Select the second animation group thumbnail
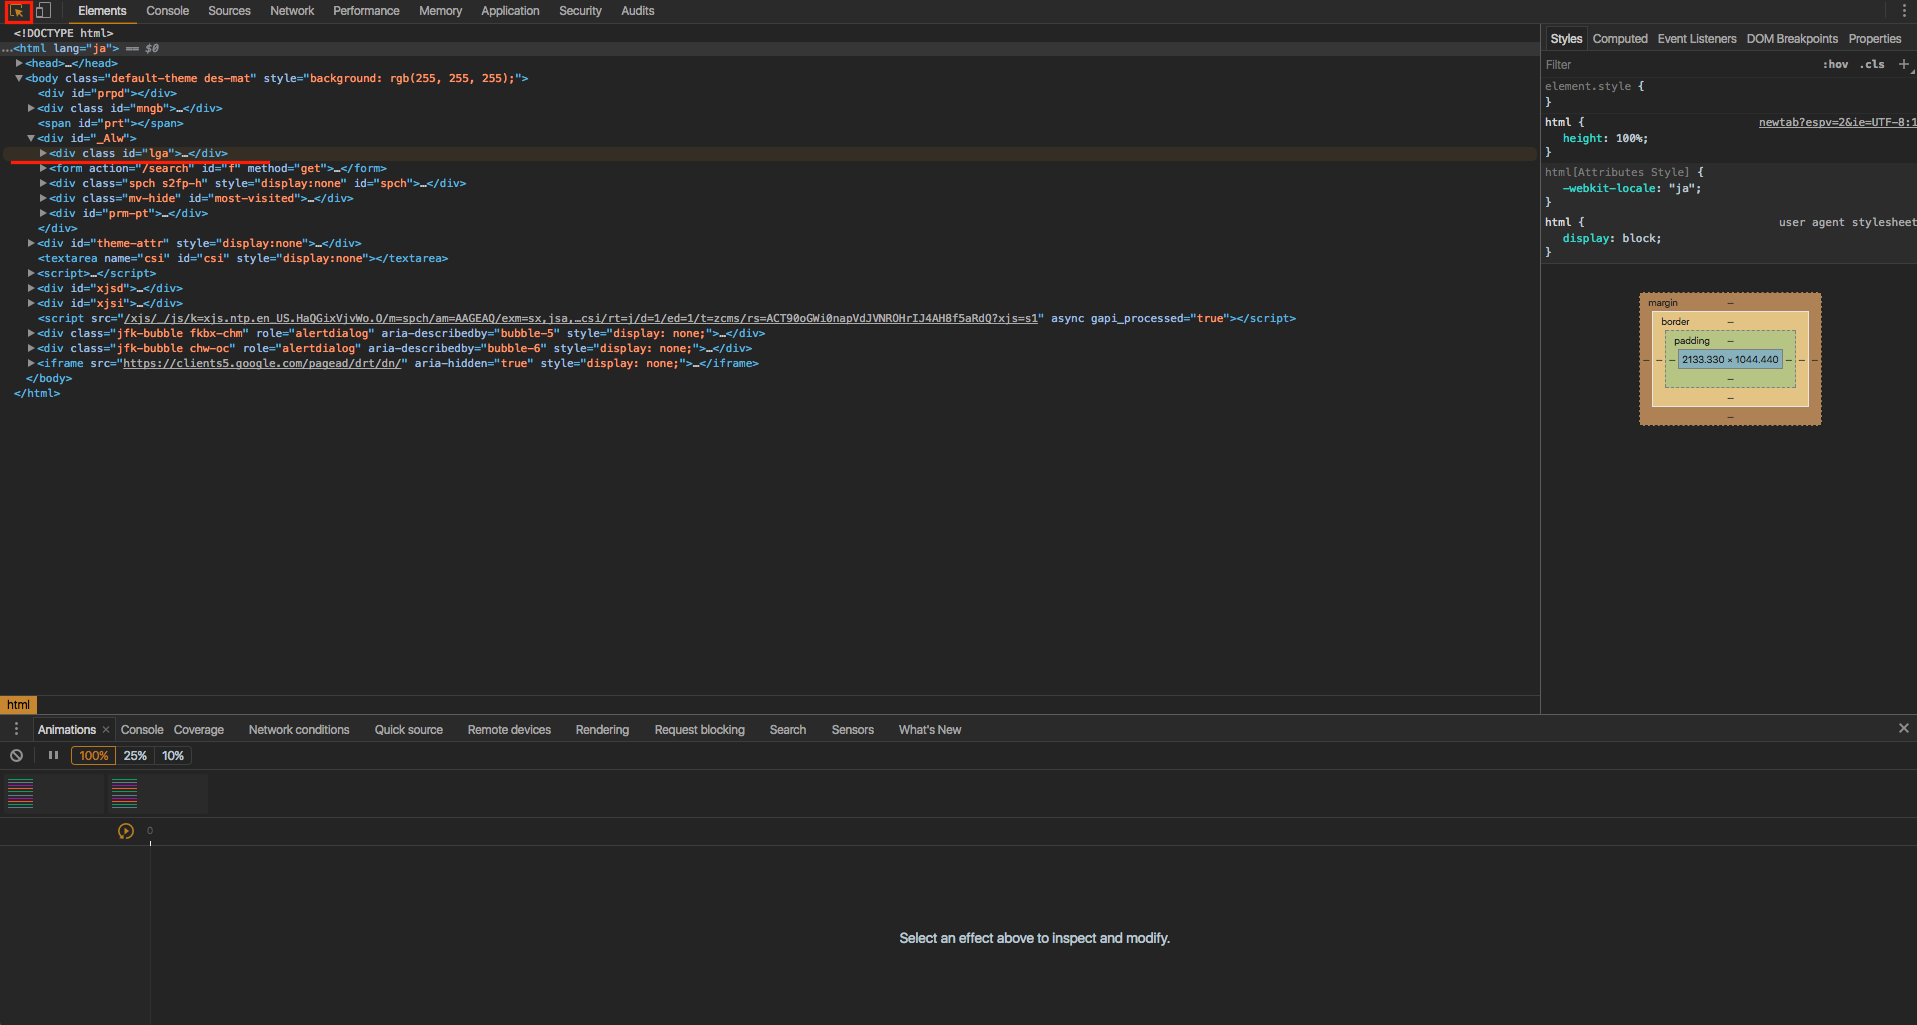Screen dimensions: 1917x1025 (x=158, y=794)
